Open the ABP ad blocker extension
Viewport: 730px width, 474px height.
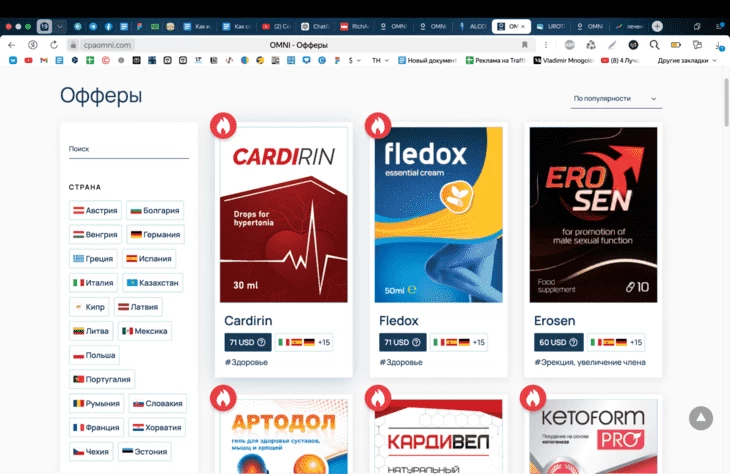[569, 45]
